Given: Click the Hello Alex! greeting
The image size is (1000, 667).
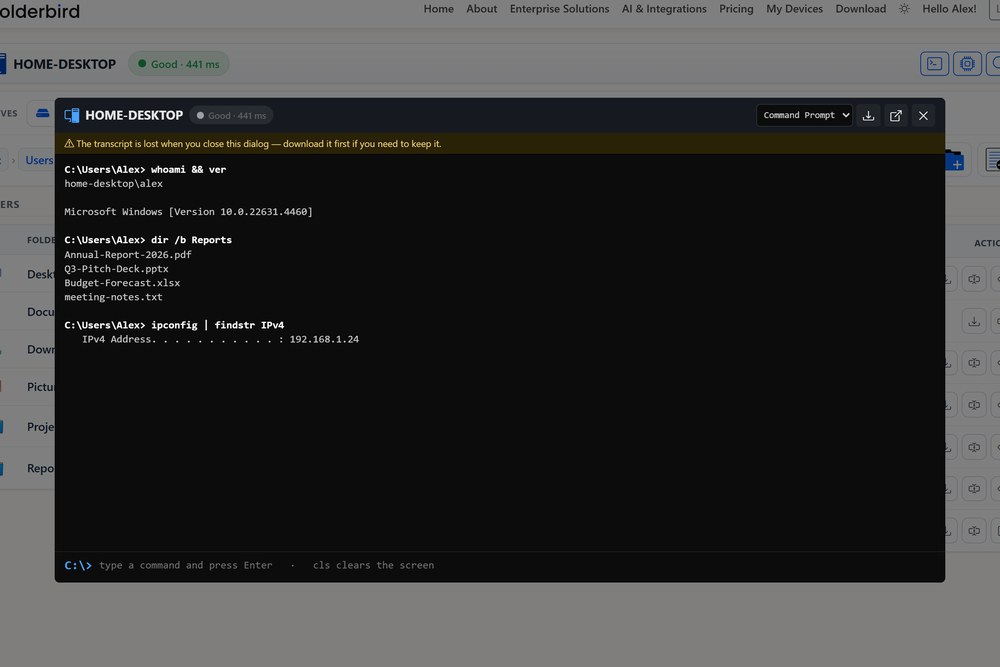Looking at the screenshot, I should (x=949, y=9).
